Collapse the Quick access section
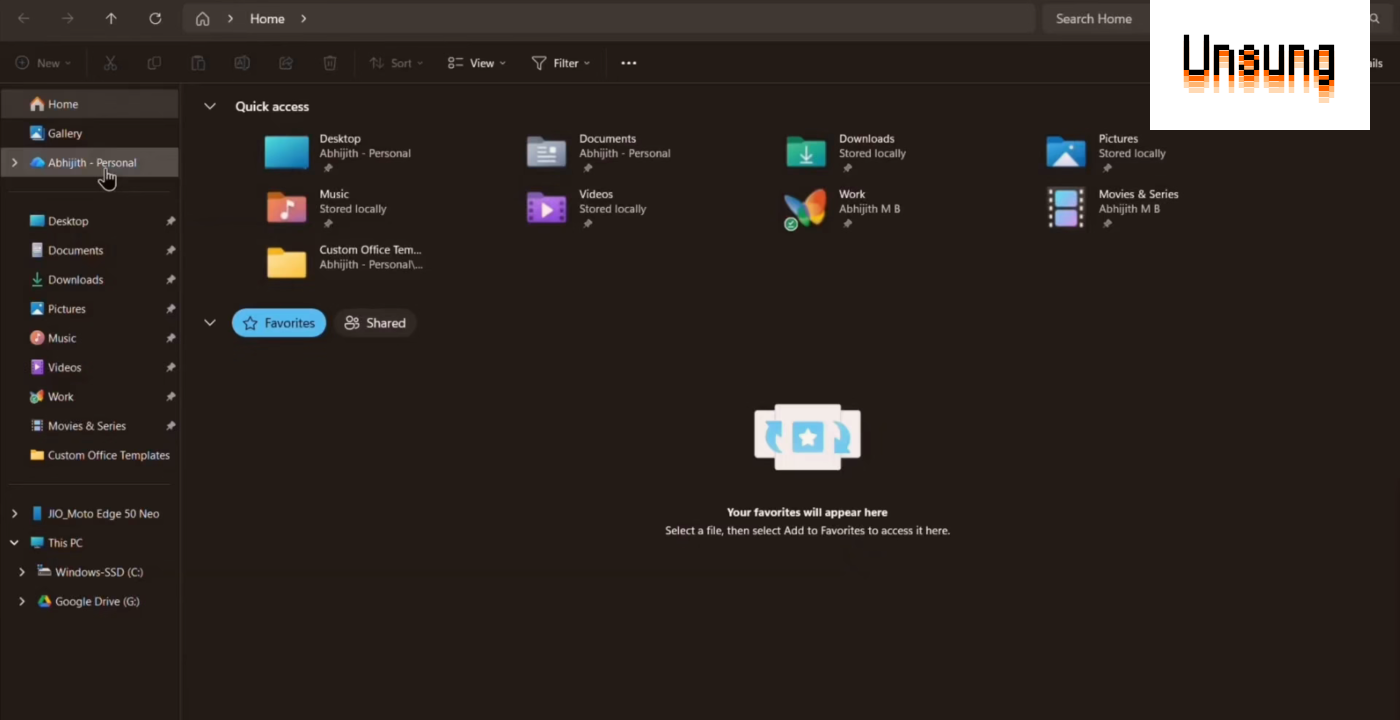Screen dimensions: 1400x720 (x=210, y=105)
